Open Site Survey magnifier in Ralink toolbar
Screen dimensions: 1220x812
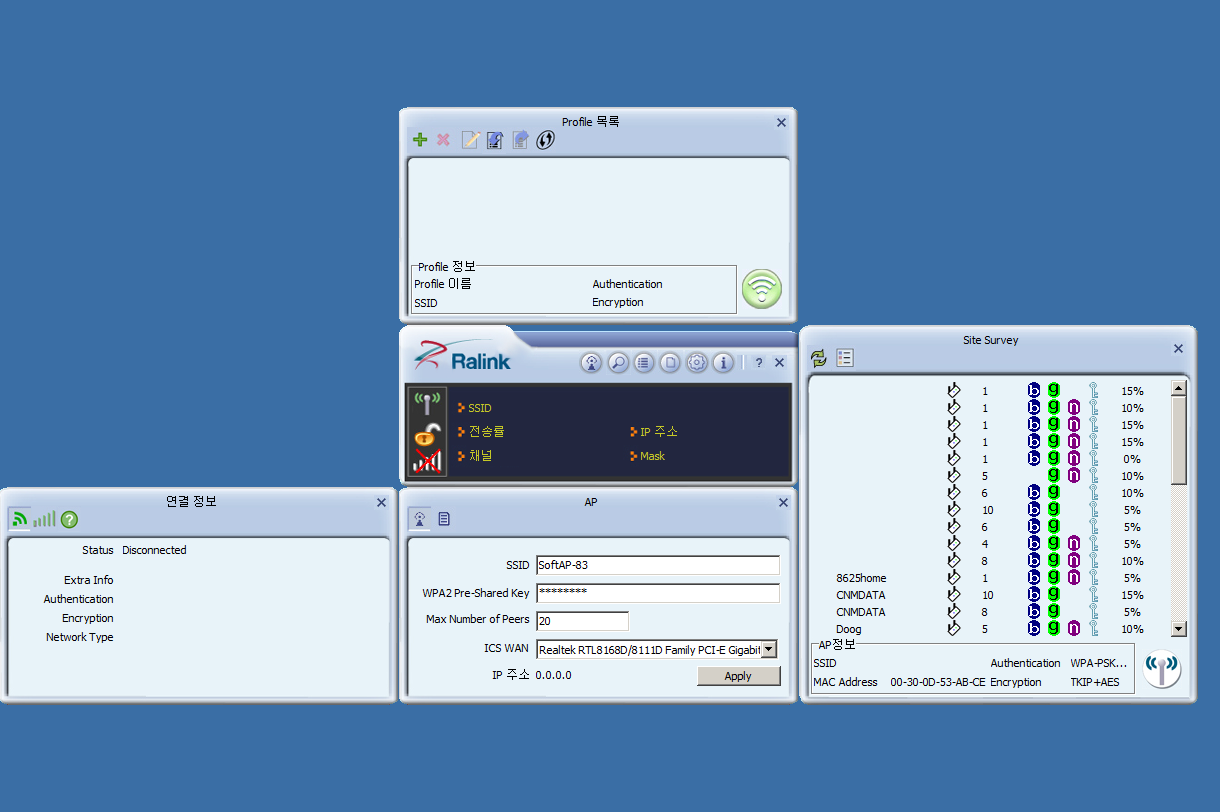pyautogui.click(x=618, y=363)
